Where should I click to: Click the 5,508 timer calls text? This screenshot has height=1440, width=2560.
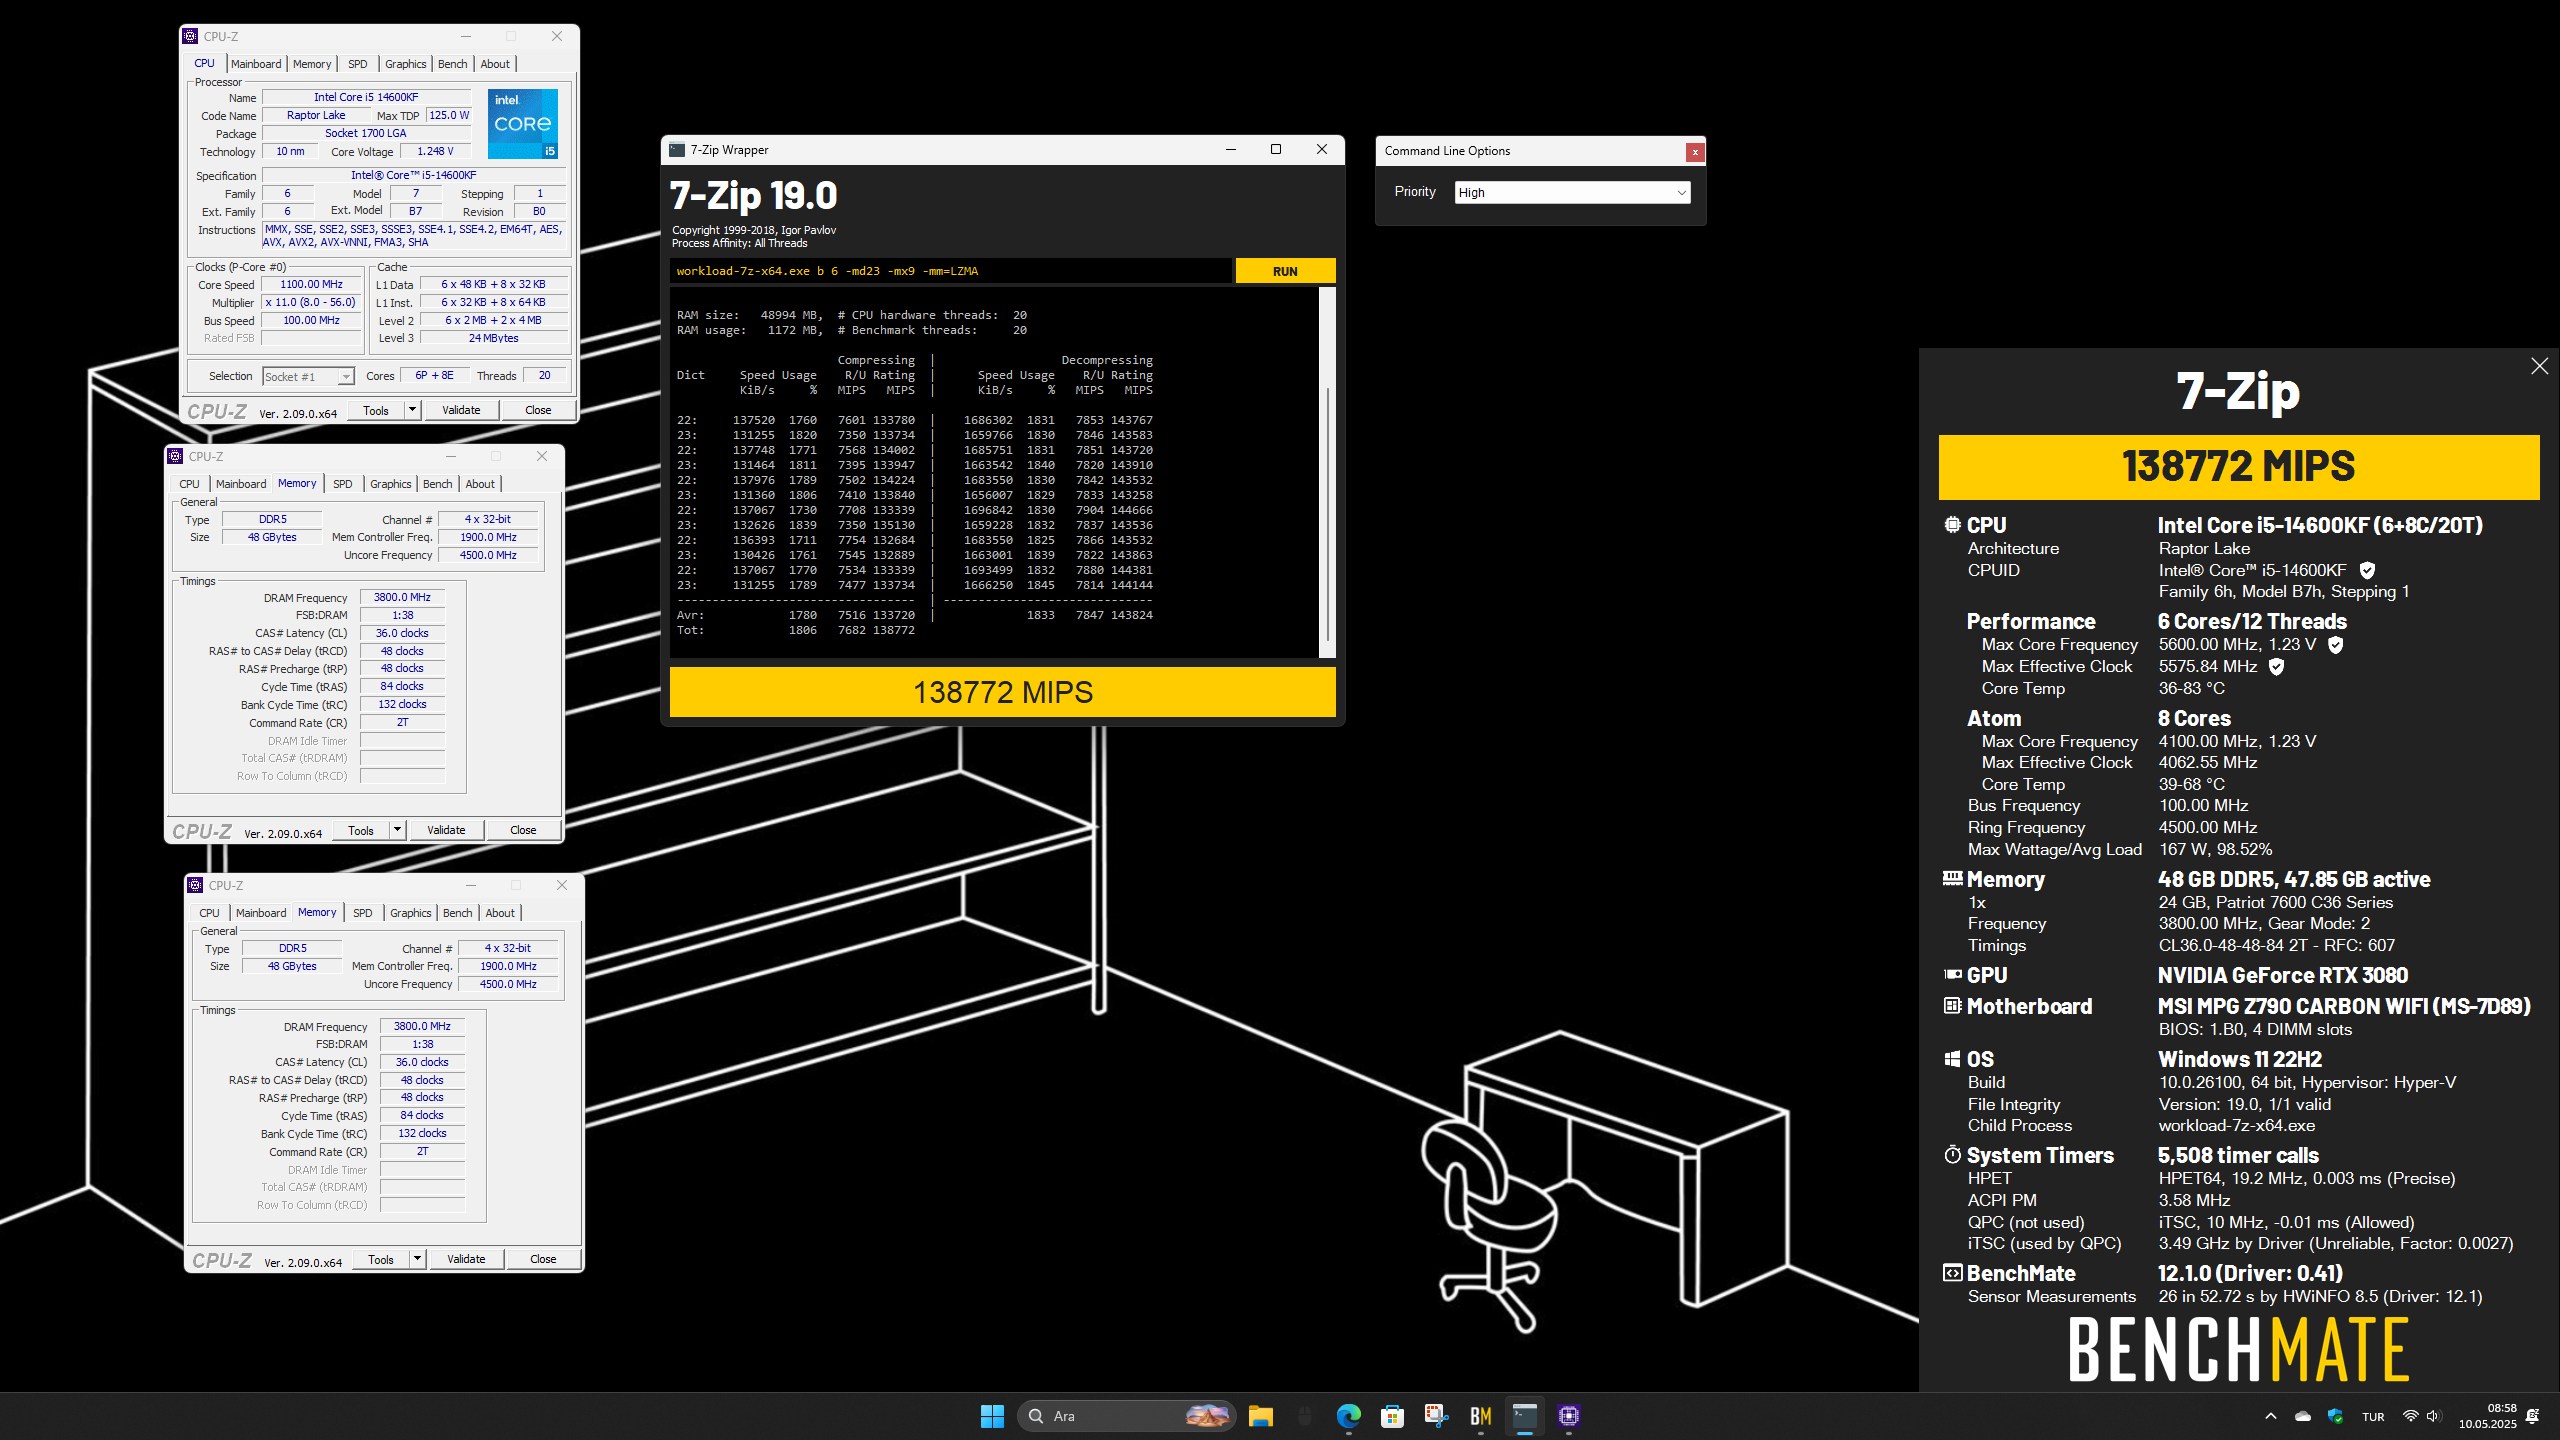coord(2238,1155)
